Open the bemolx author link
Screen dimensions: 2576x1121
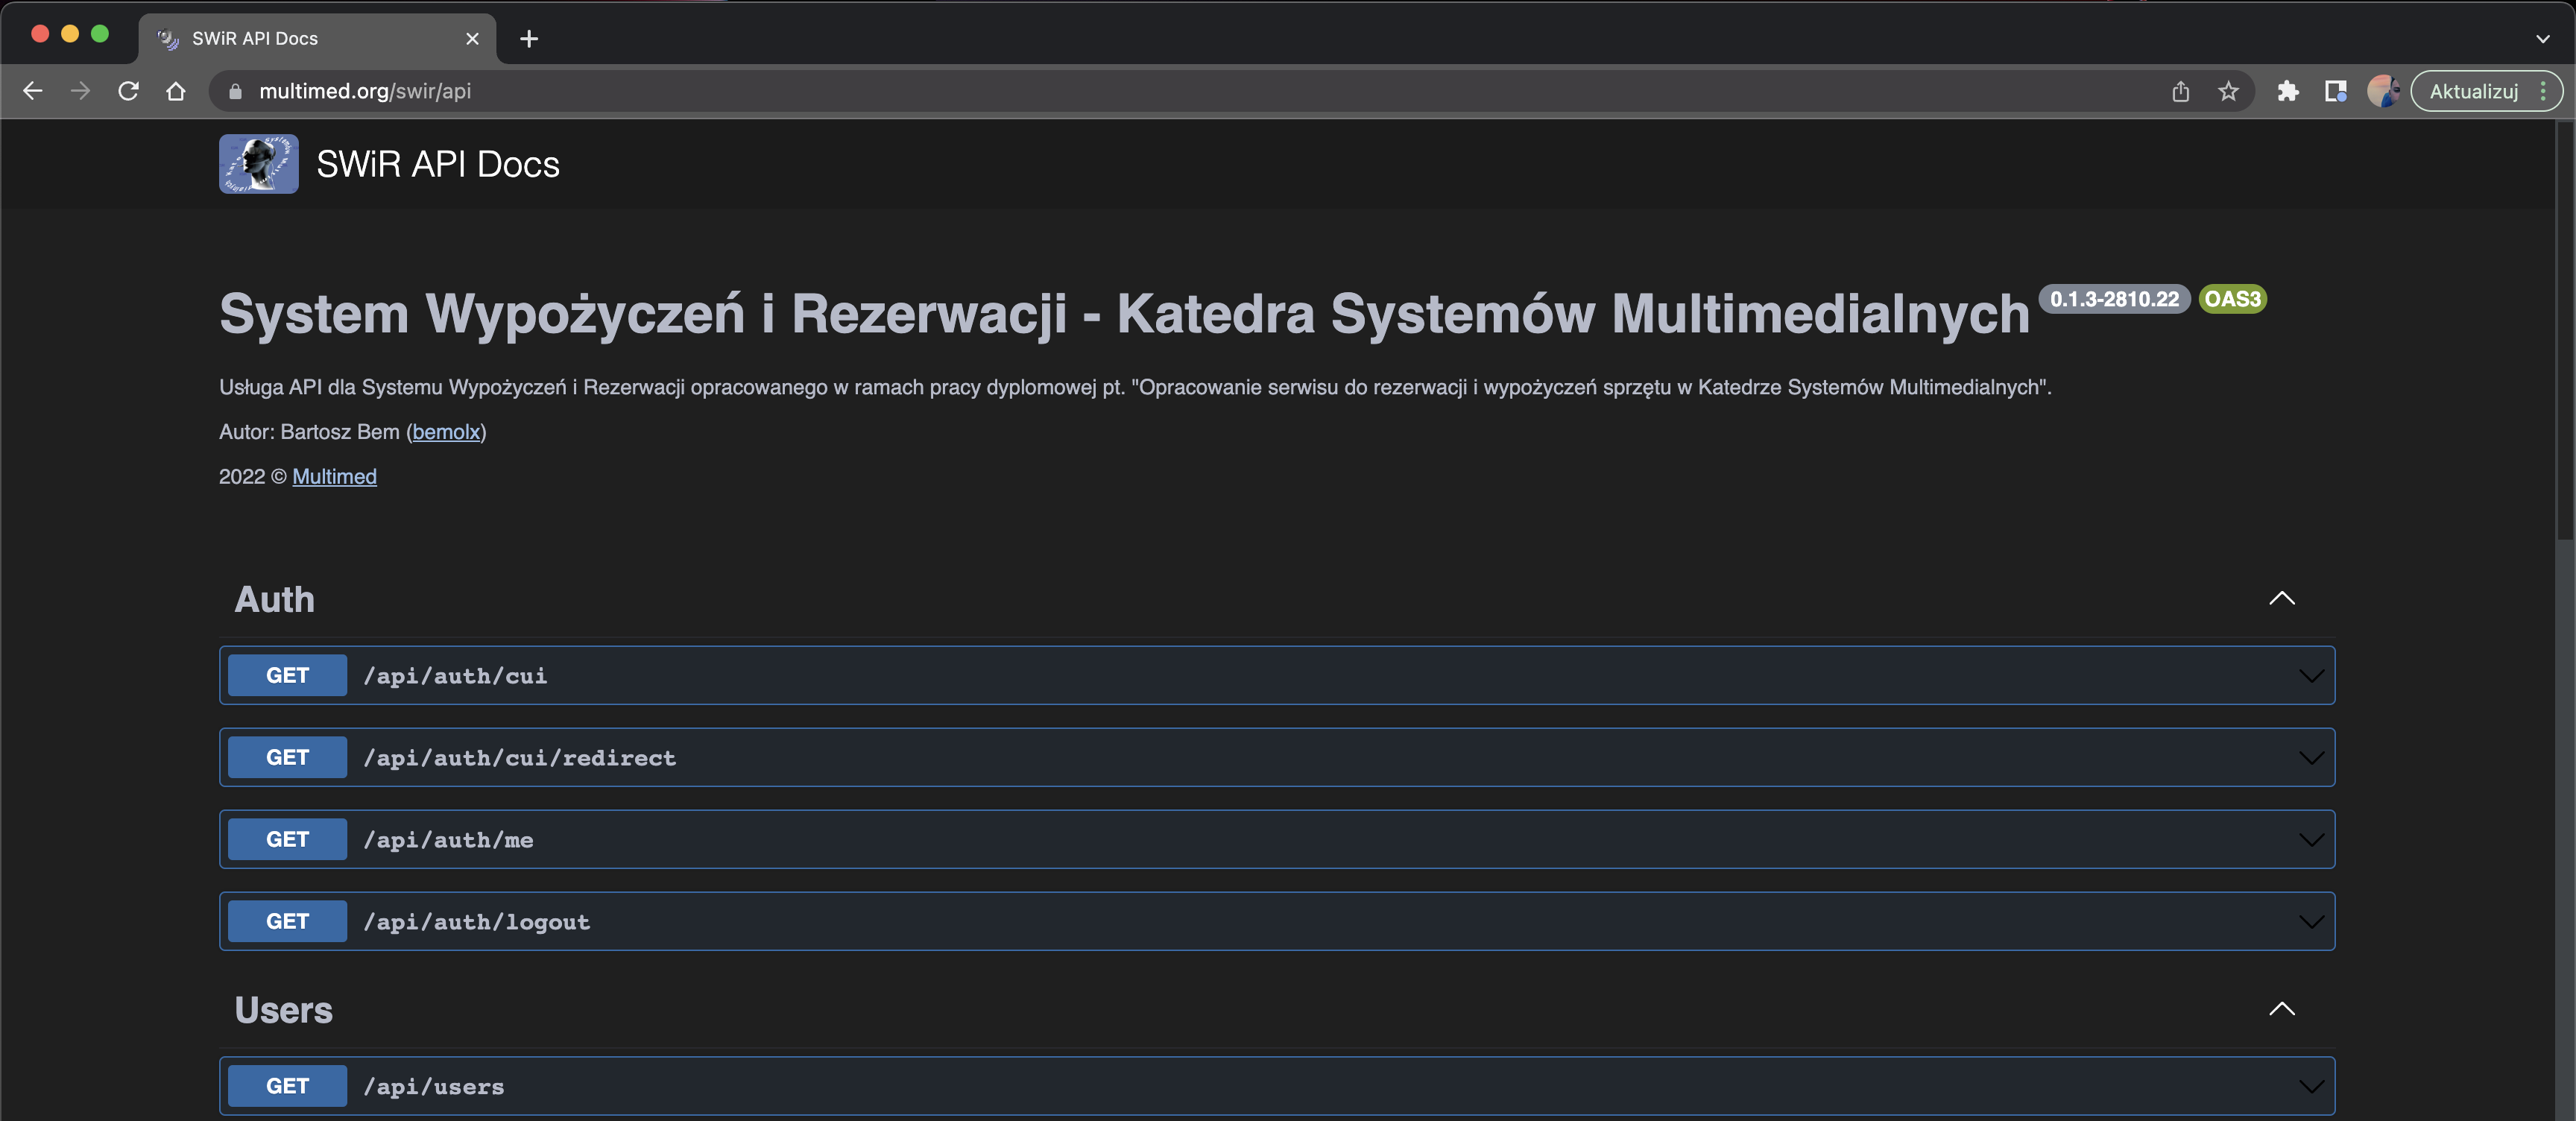pyautogui.click(x=446, y=432)
